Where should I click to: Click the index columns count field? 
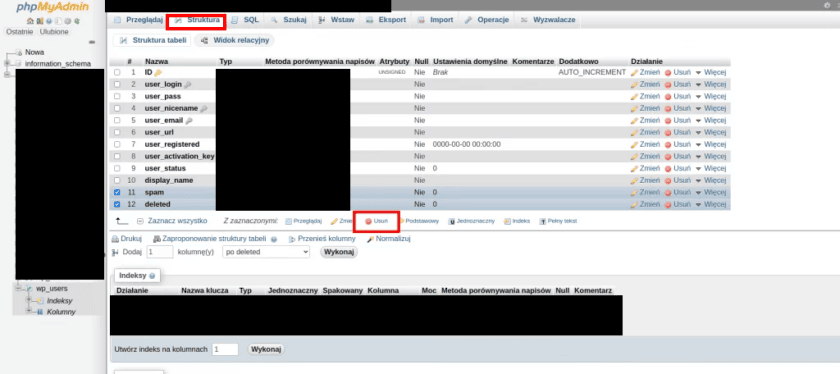pos(225,349)
